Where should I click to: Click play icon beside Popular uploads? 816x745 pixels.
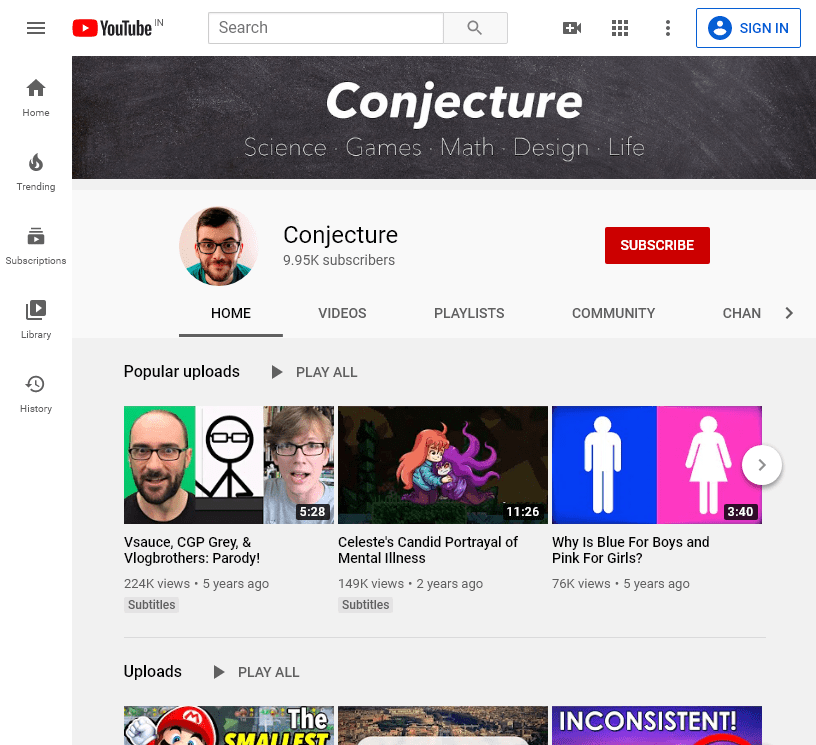277,372
